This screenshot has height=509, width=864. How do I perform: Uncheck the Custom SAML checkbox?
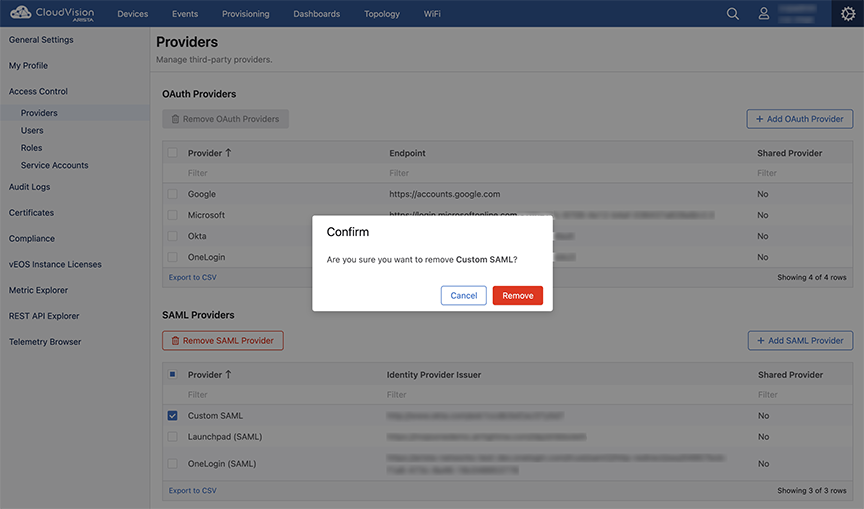point(172,415)
